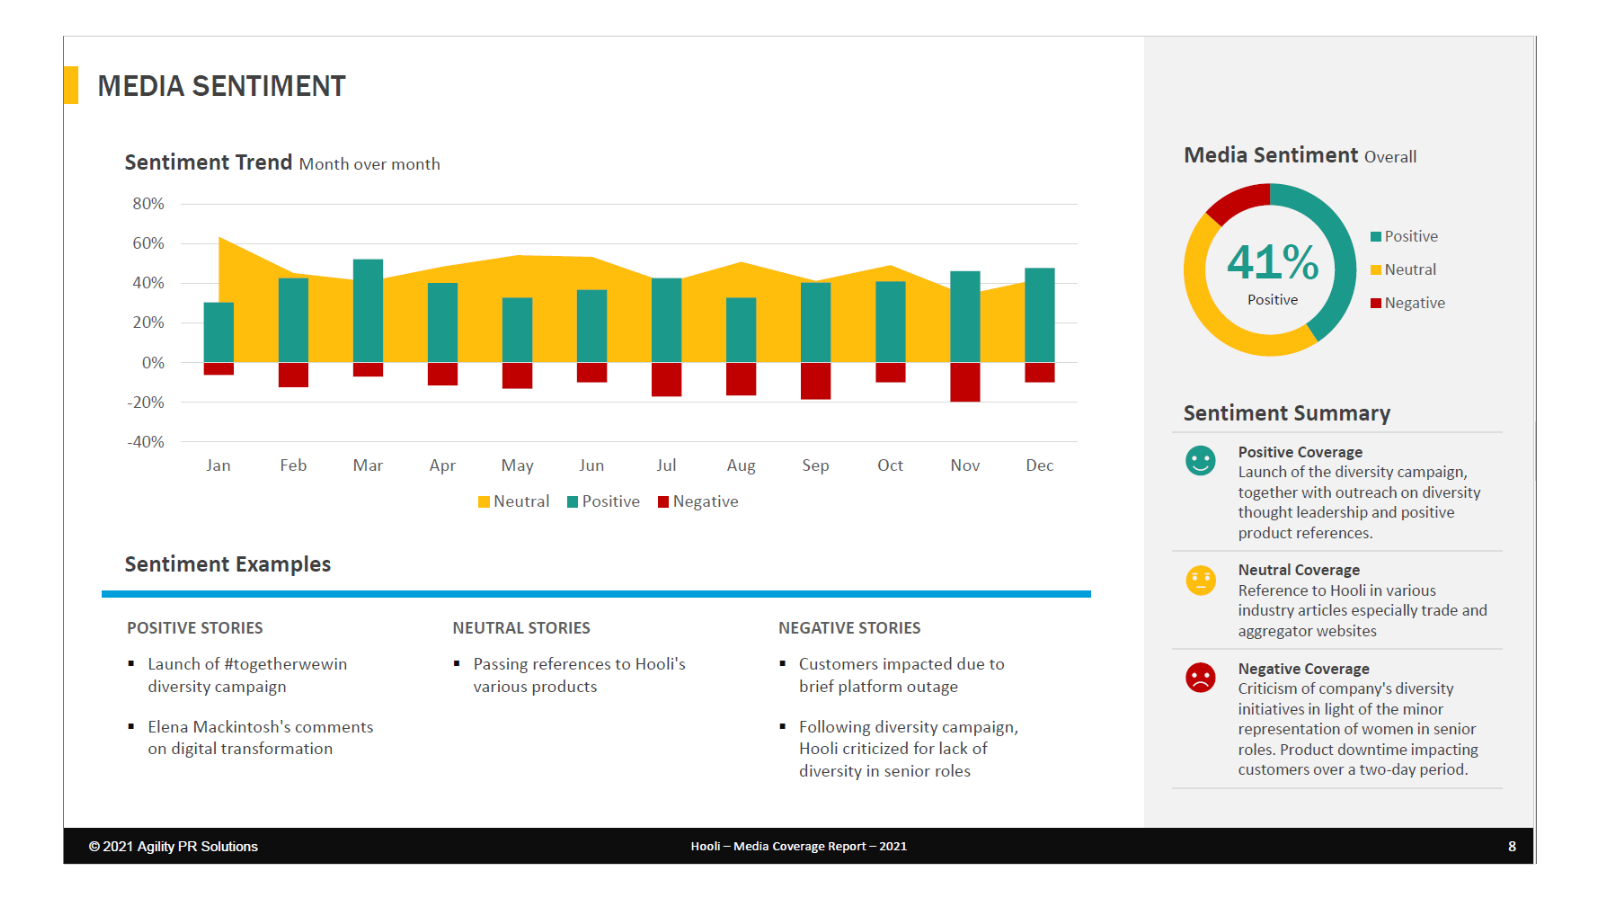The width and height of the screenshot is (1600, 900).
Task: Click the Negative Coverage summary title
Action: (x=1304, y=669)
